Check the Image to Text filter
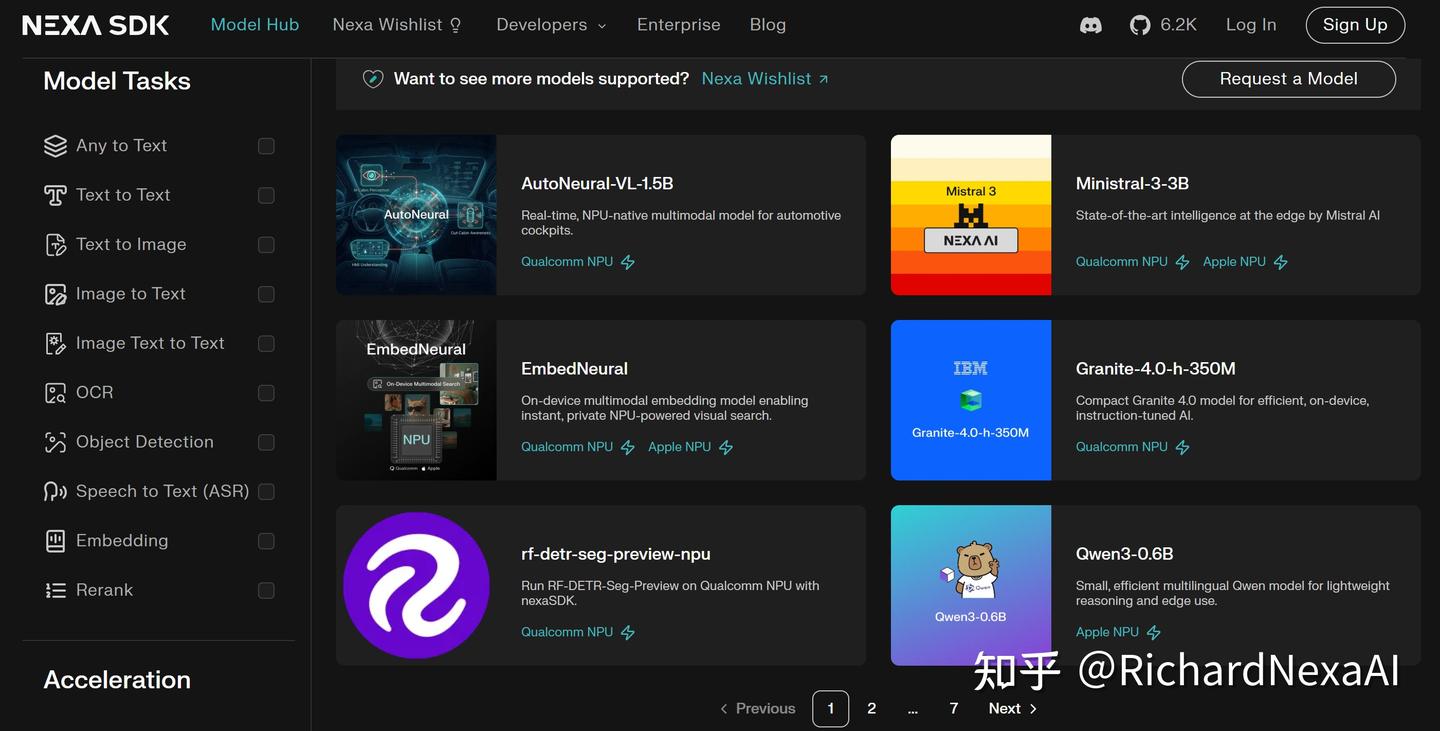This screenshot has width=1440, height=731. point(266,293)
